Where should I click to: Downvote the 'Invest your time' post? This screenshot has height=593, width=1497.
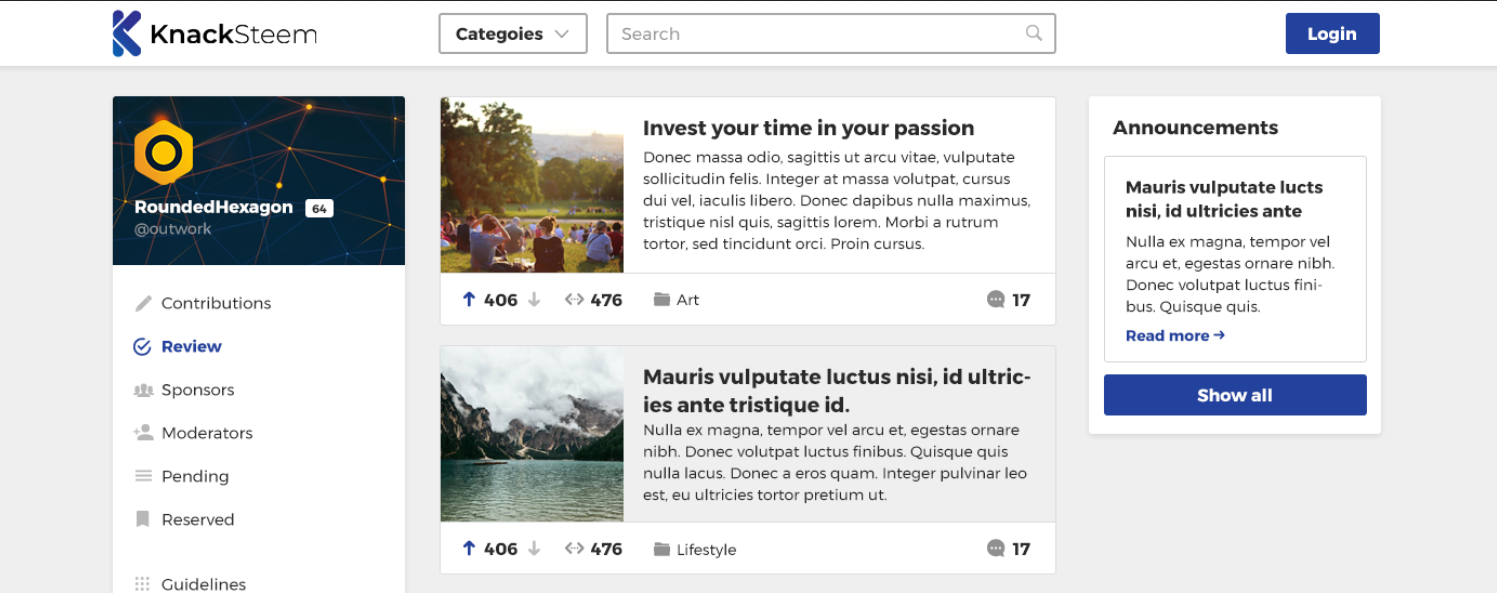coord(534,299)
